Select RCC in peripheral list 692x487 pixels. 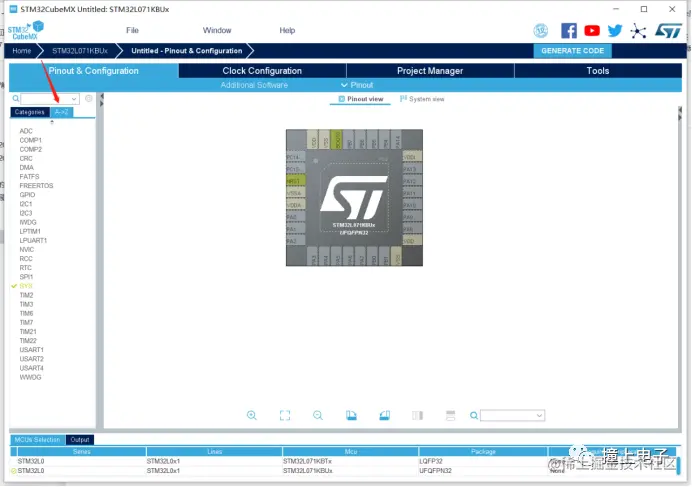click(x=26, y=259)
